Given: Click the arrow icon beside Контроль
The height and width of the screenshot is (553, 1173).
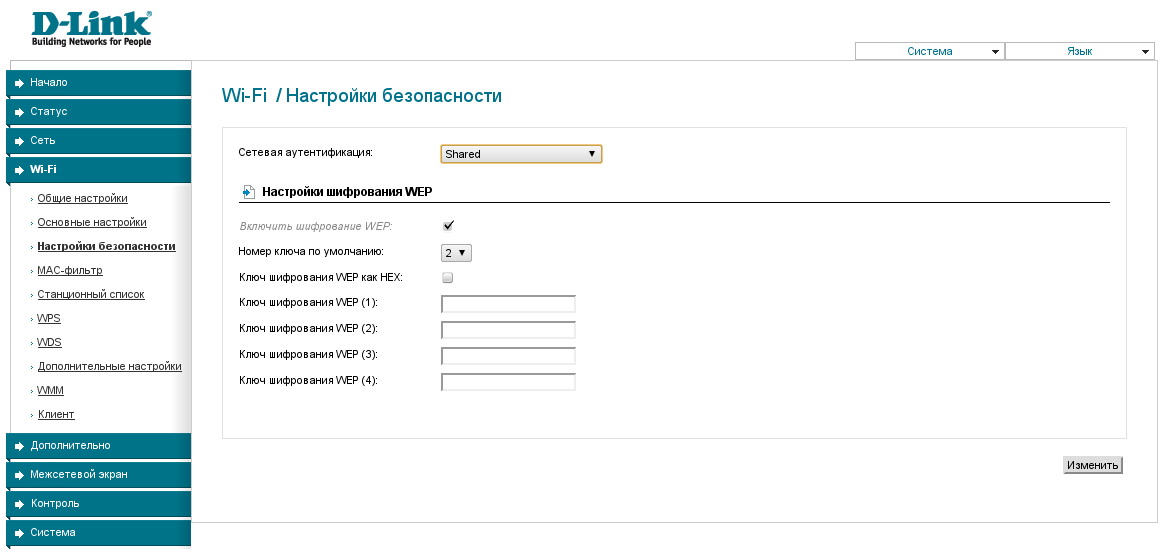Looking at the screenshot, I should (19, 504).
